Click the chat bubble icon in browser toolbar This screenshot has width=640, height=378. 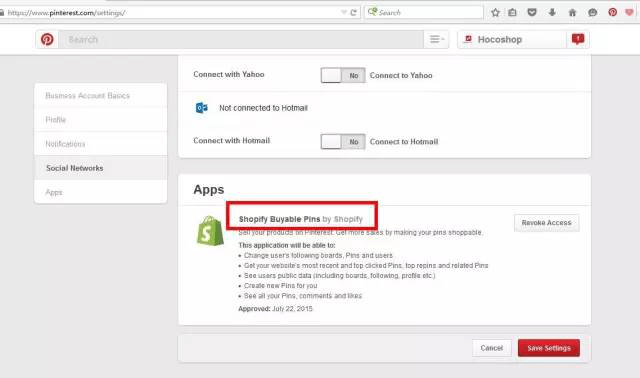click(x=592, y=13)
